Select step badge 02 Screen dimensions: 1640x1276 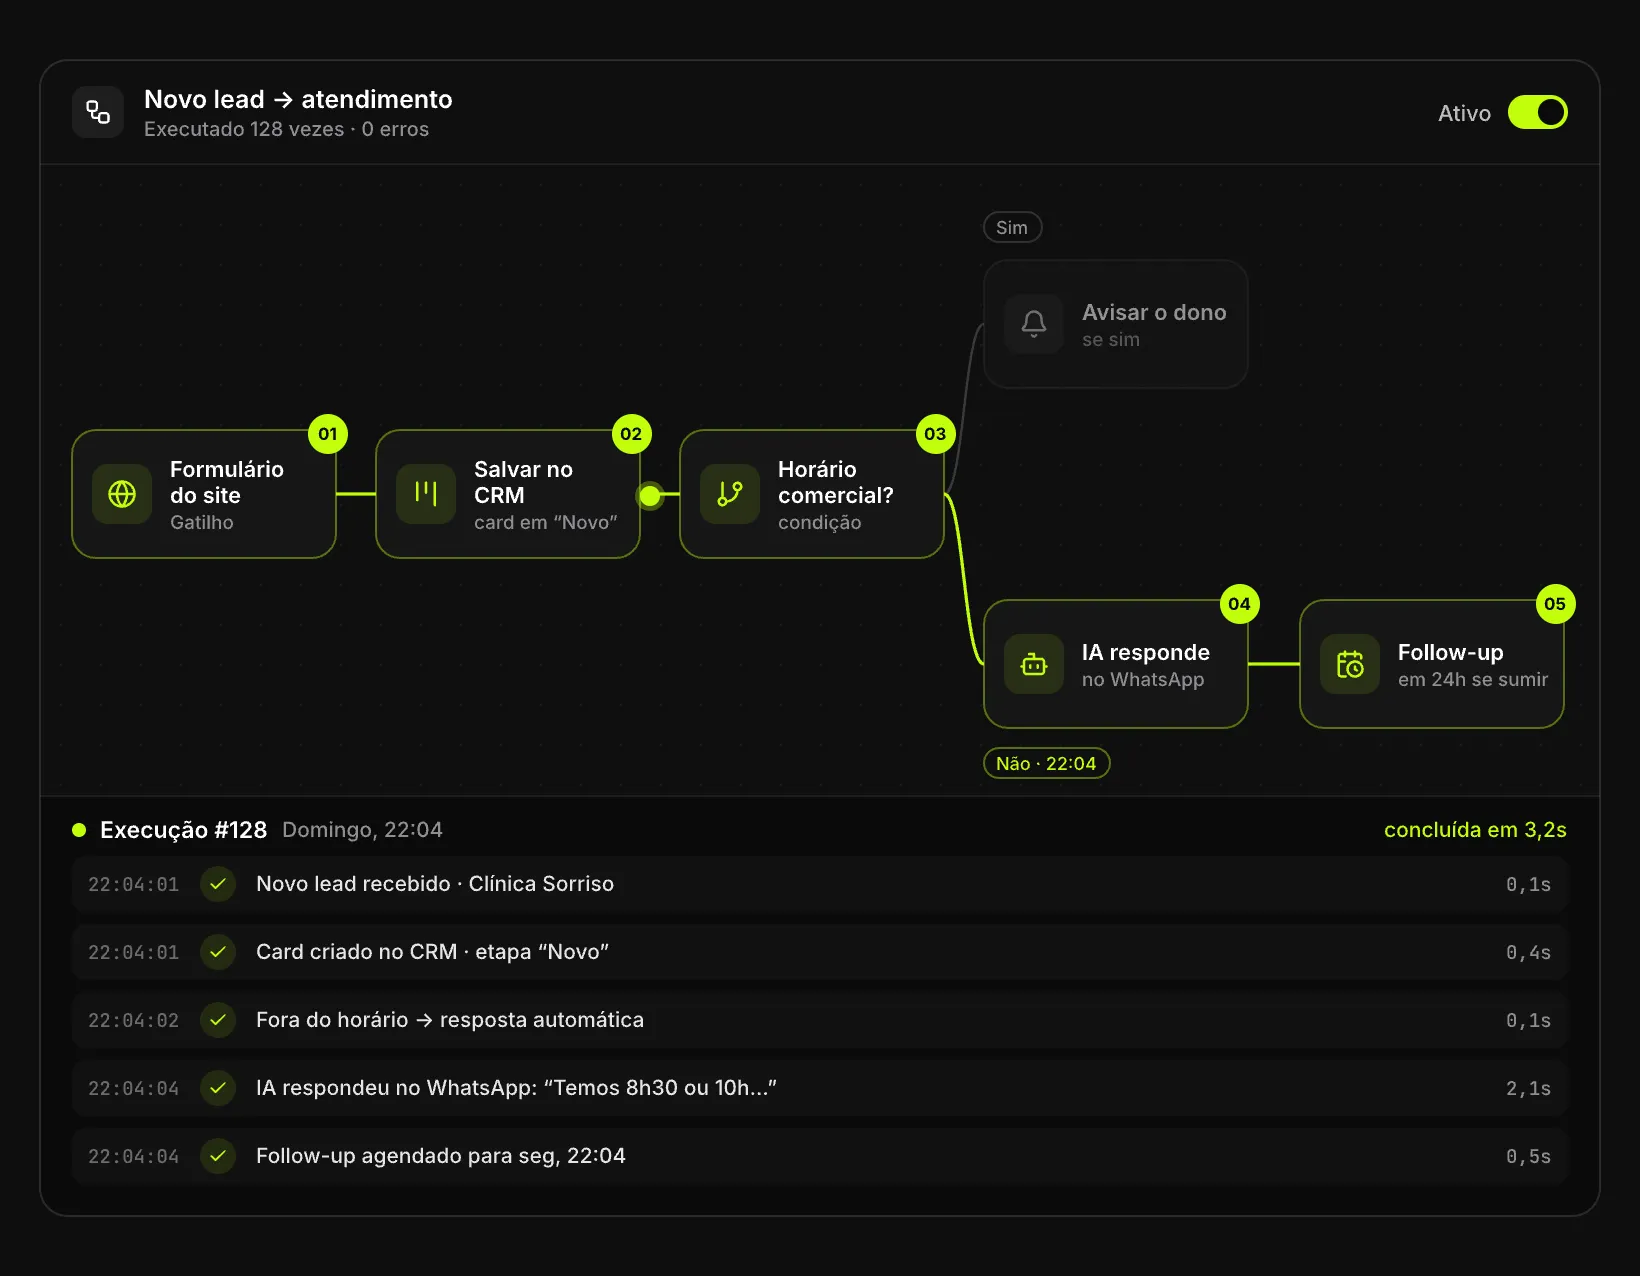tap(631, 434)
